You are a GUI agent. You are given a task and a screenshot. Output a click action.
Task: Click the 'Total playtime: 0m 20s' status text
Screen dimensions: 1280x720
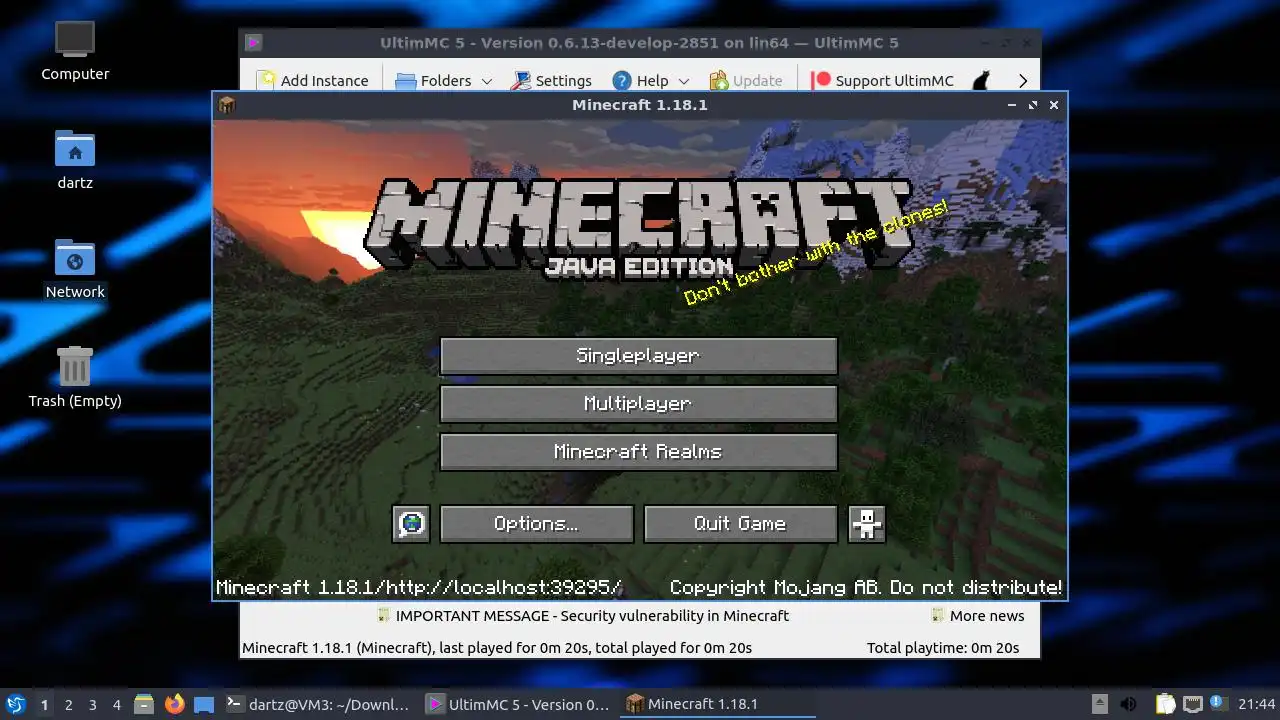pyautogui.click(x=943, y=648)
